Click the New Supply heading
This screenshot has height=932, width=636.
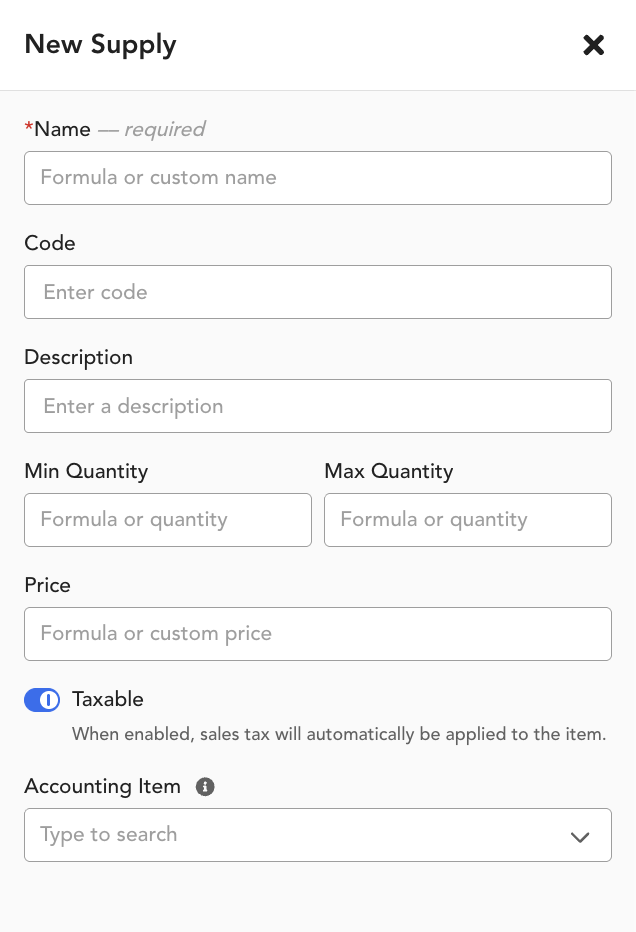pos(100,45)
